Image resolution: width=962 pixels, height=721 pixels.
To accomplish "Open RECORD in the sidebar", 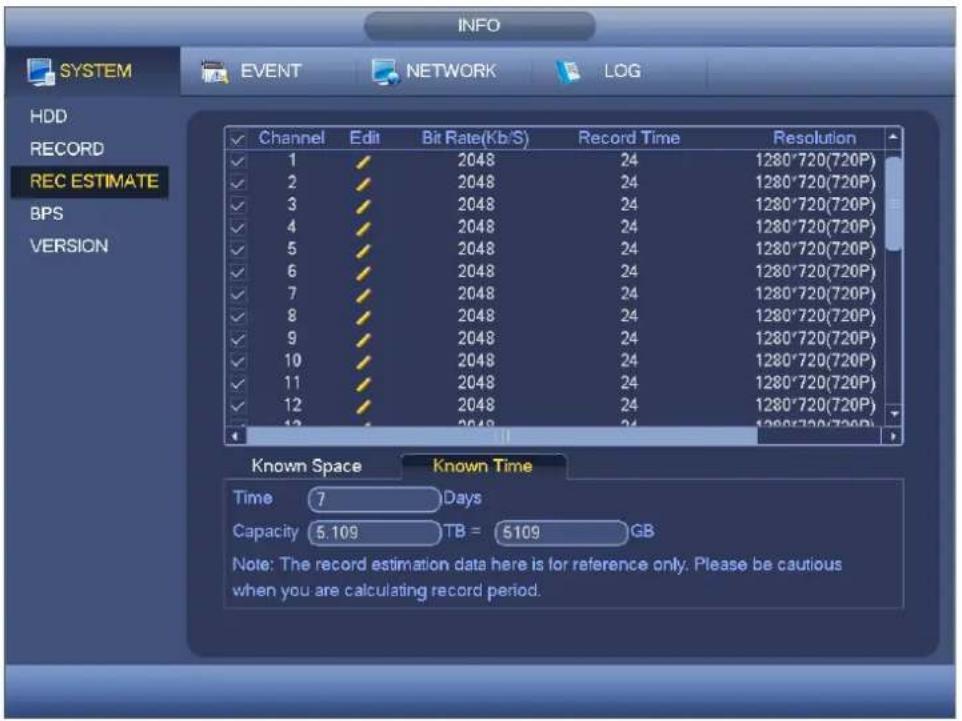I will pyautogui.click(x=67, y=149).
